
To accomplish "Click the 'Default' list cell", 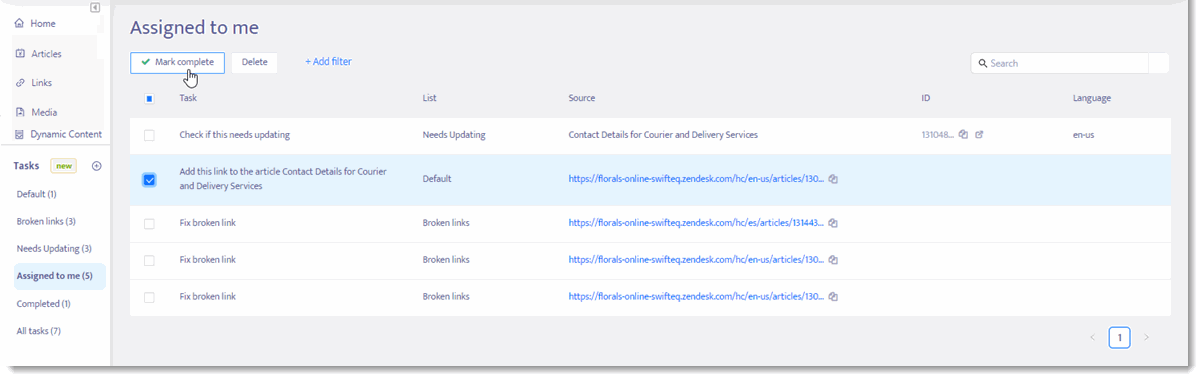I will pos(437,179).
